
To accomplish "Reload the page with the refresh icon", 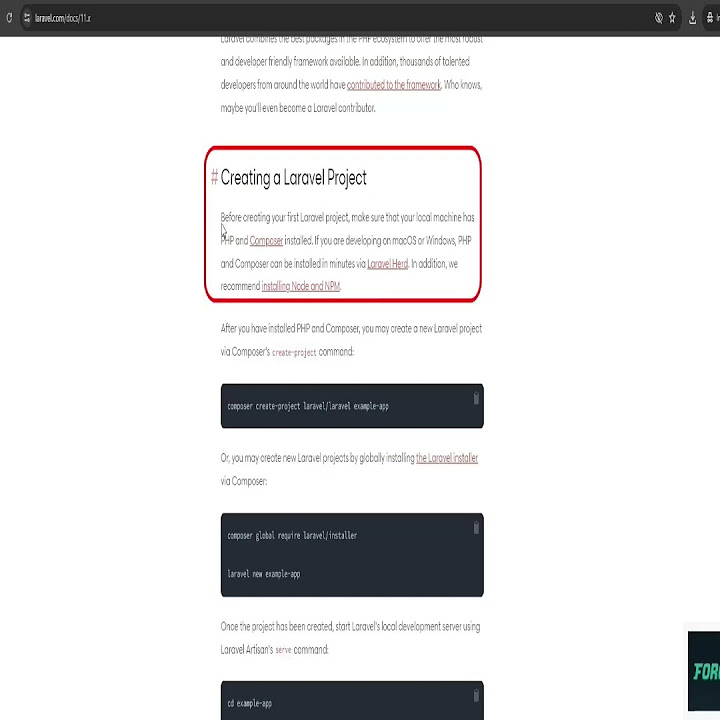I will tap(9, 18).
